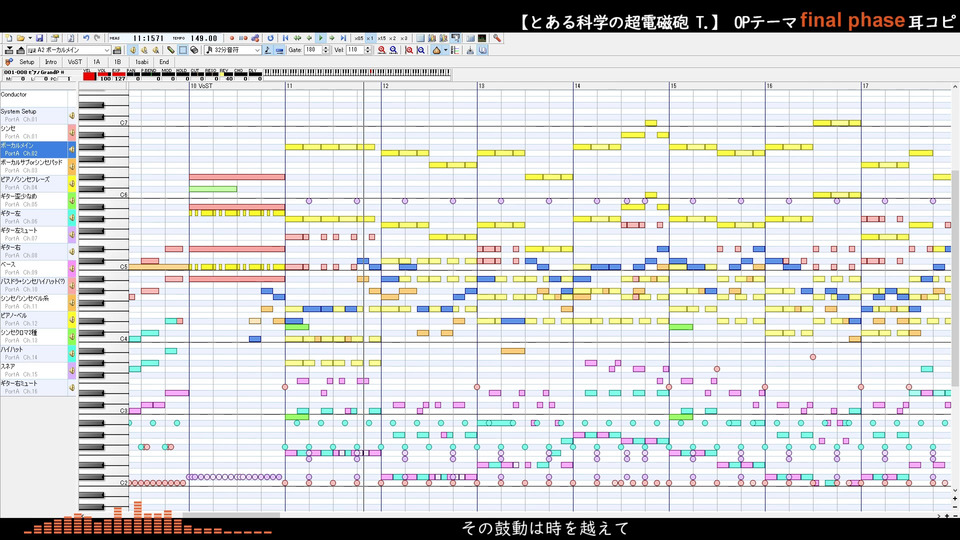The width and height of the screenshot is (960, 540).
Task: Open the note length dropdown 32分音符
Action: click(233, 50)
